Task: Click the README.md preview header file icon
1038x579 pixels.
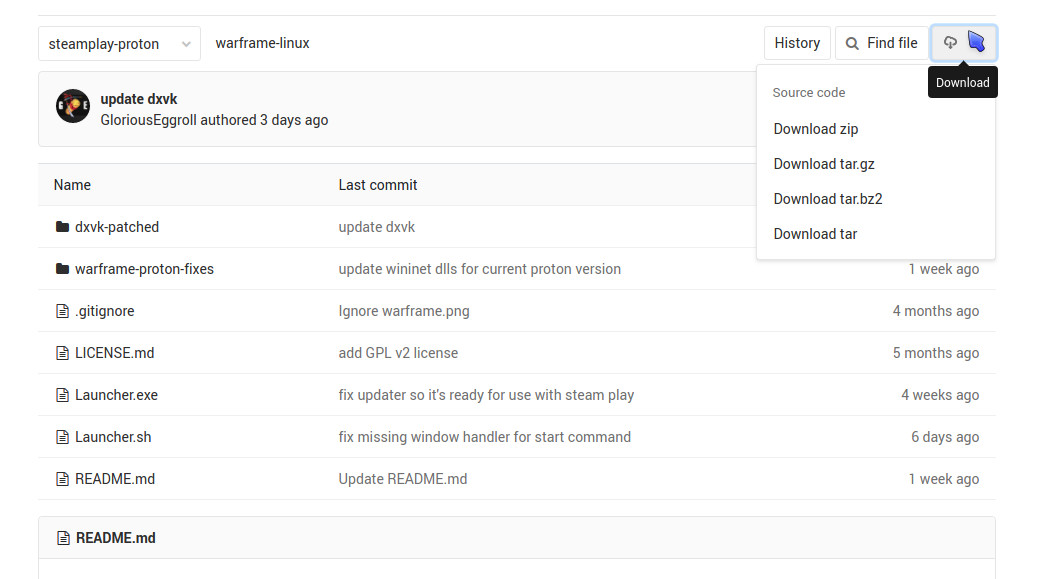Action: point(63,538)
